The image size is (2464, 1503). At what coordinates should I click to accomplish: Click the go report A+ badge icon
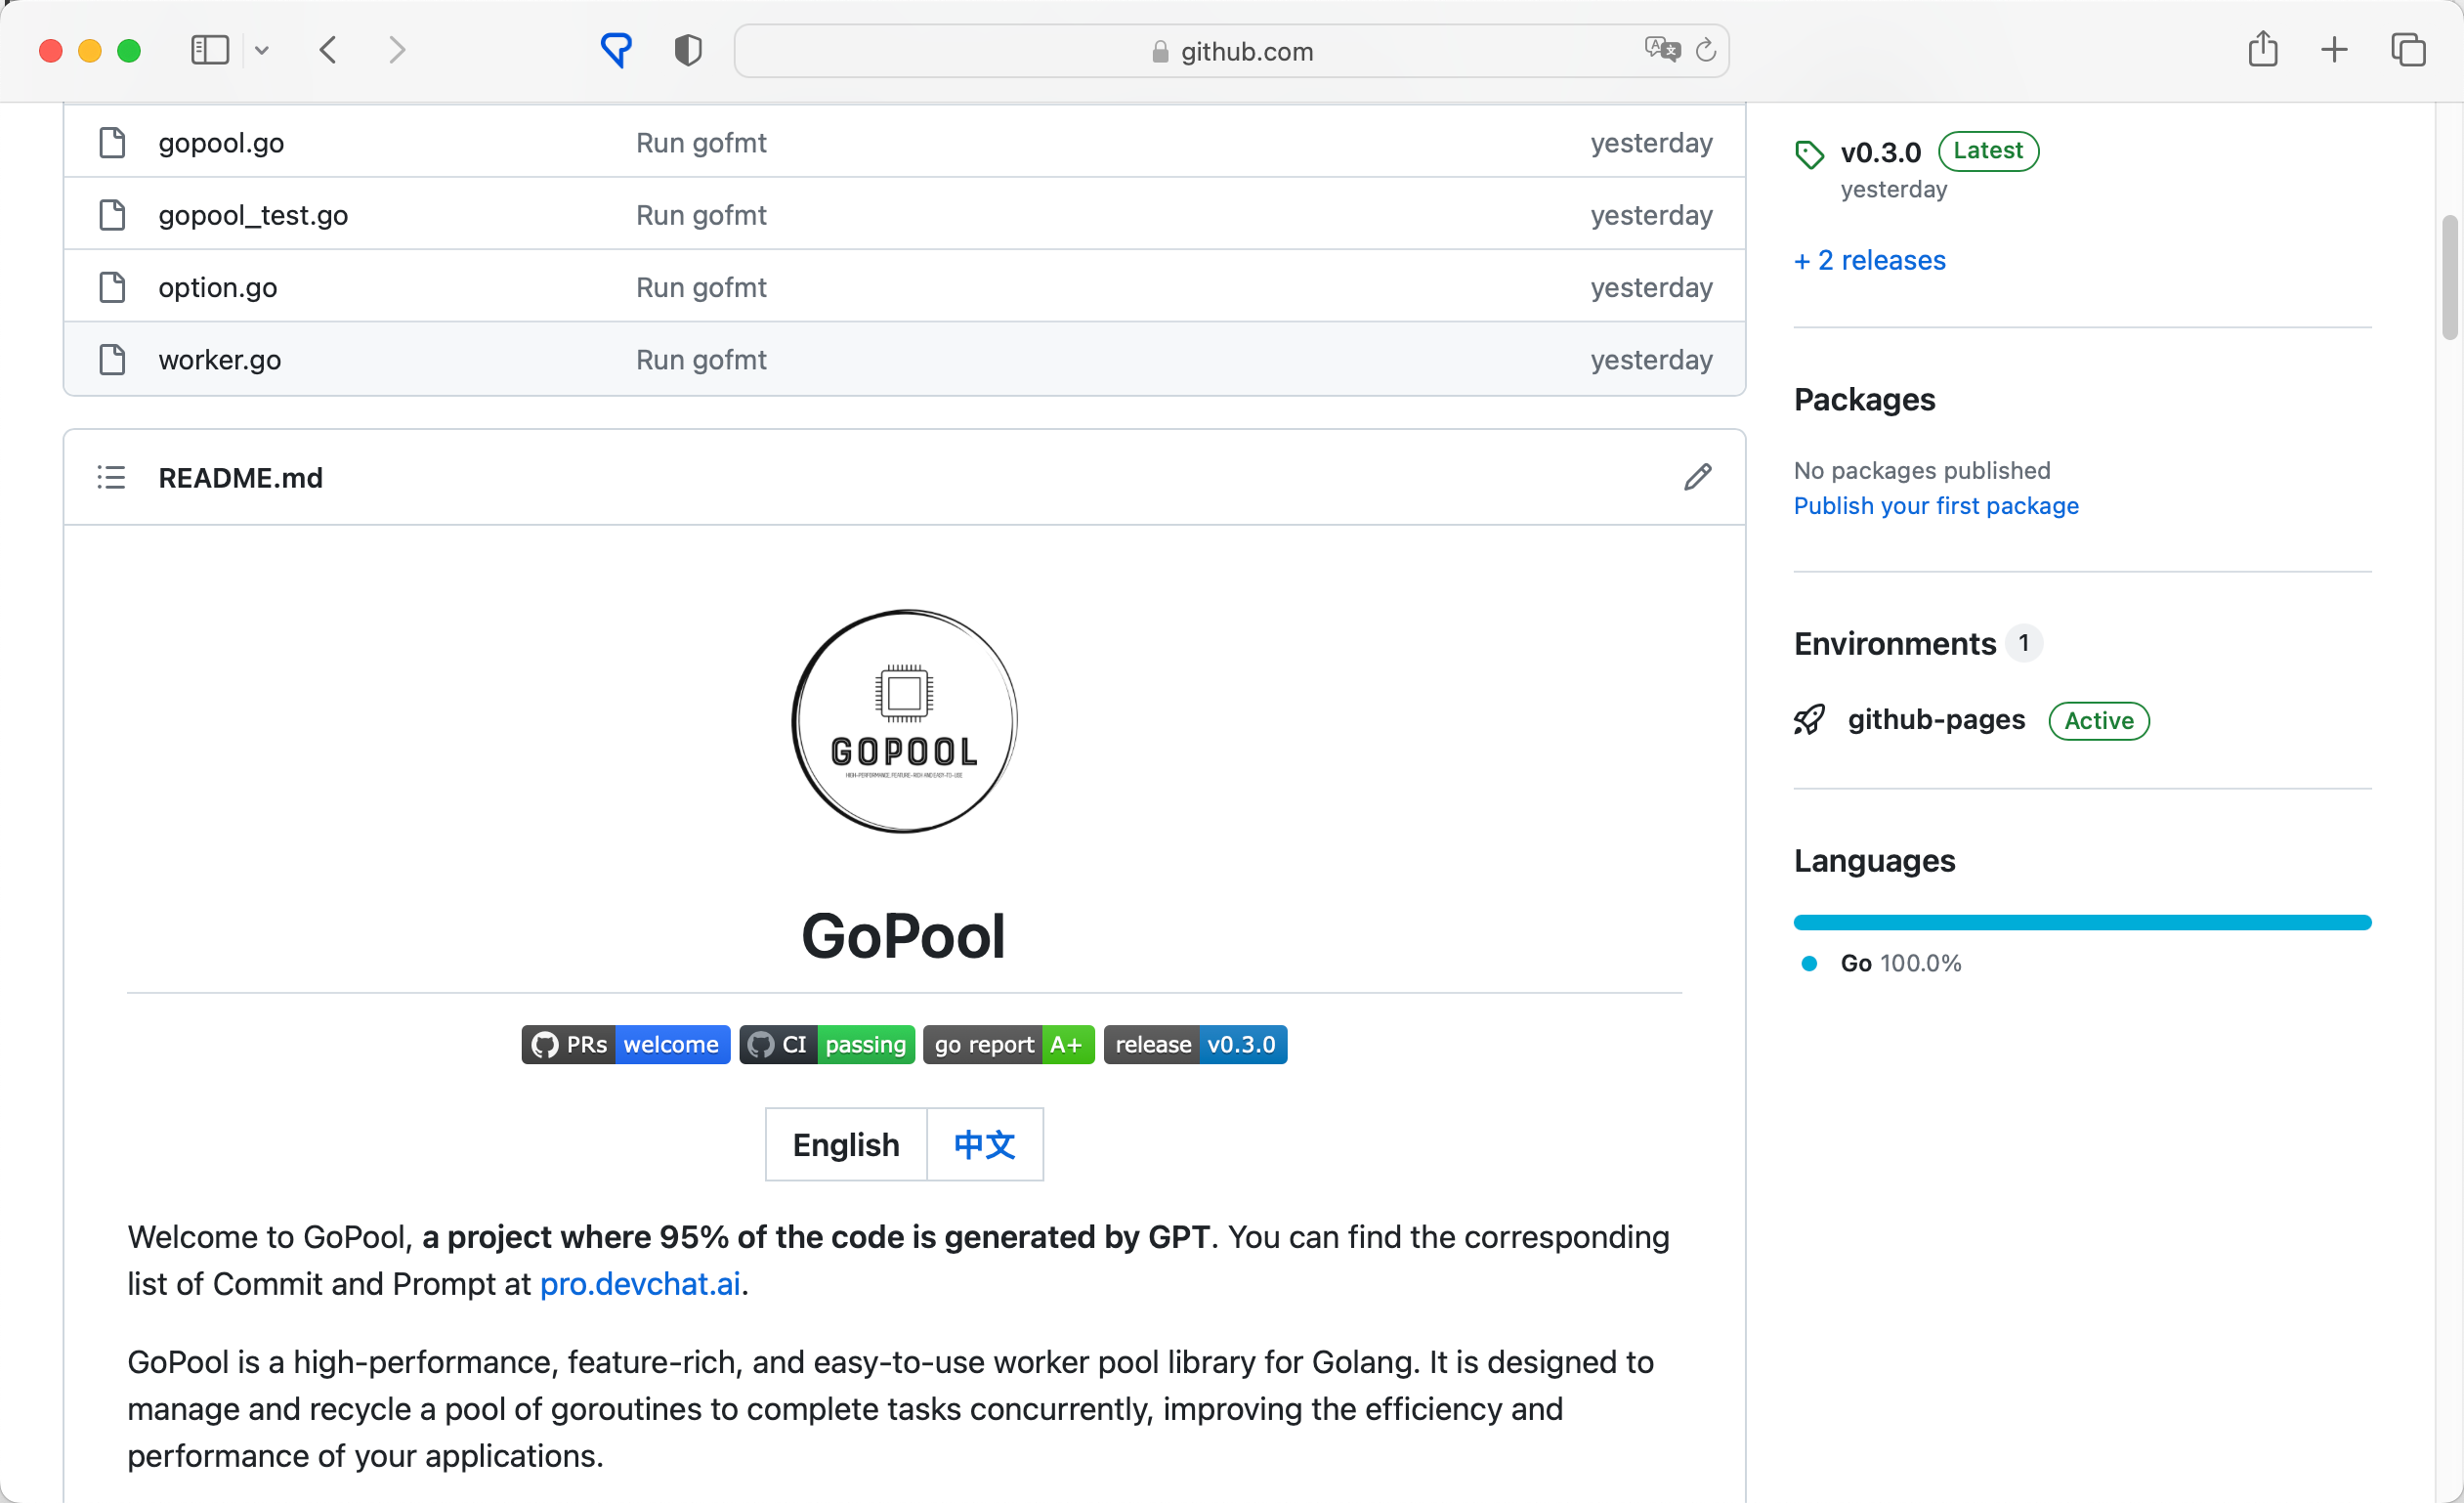point(1010,1044)
